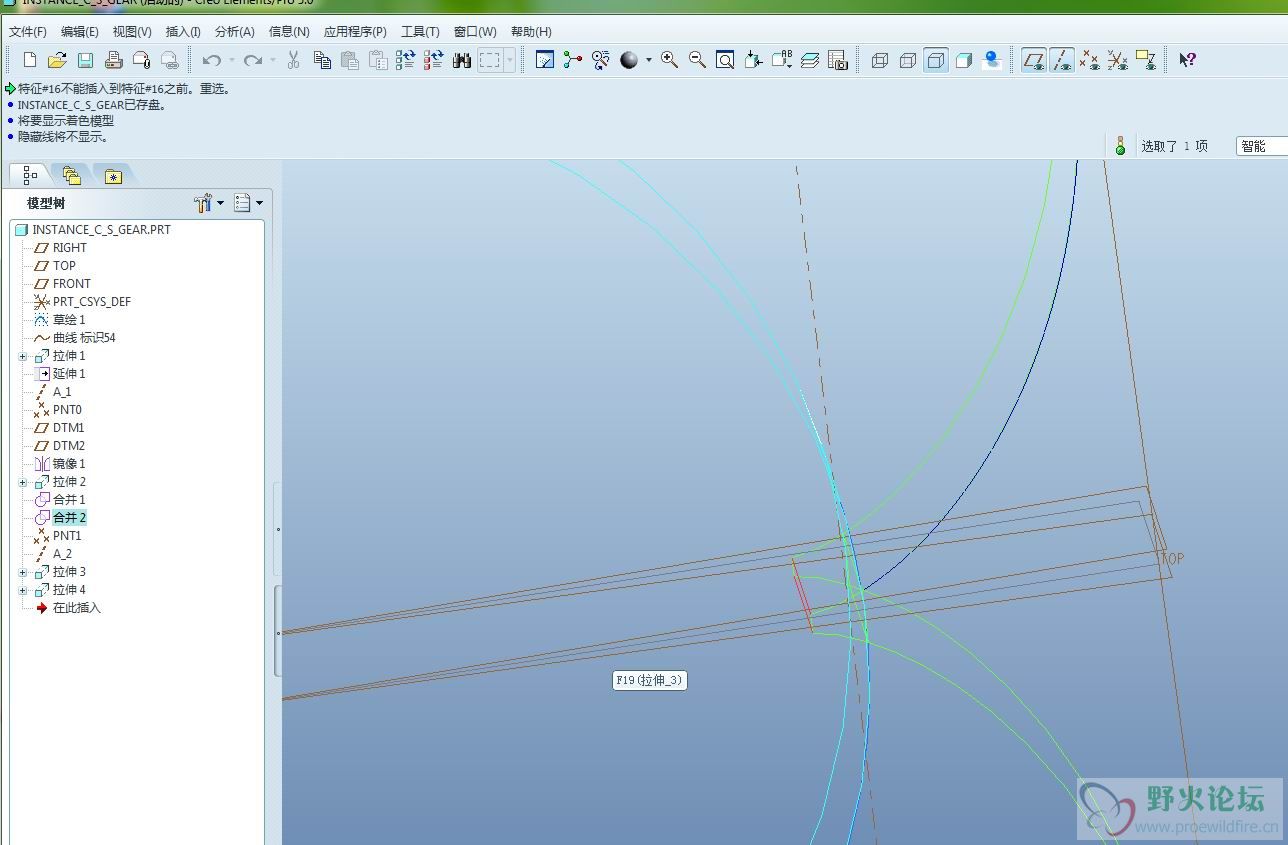Switch to shaded display style

click(x=964, y=60)
